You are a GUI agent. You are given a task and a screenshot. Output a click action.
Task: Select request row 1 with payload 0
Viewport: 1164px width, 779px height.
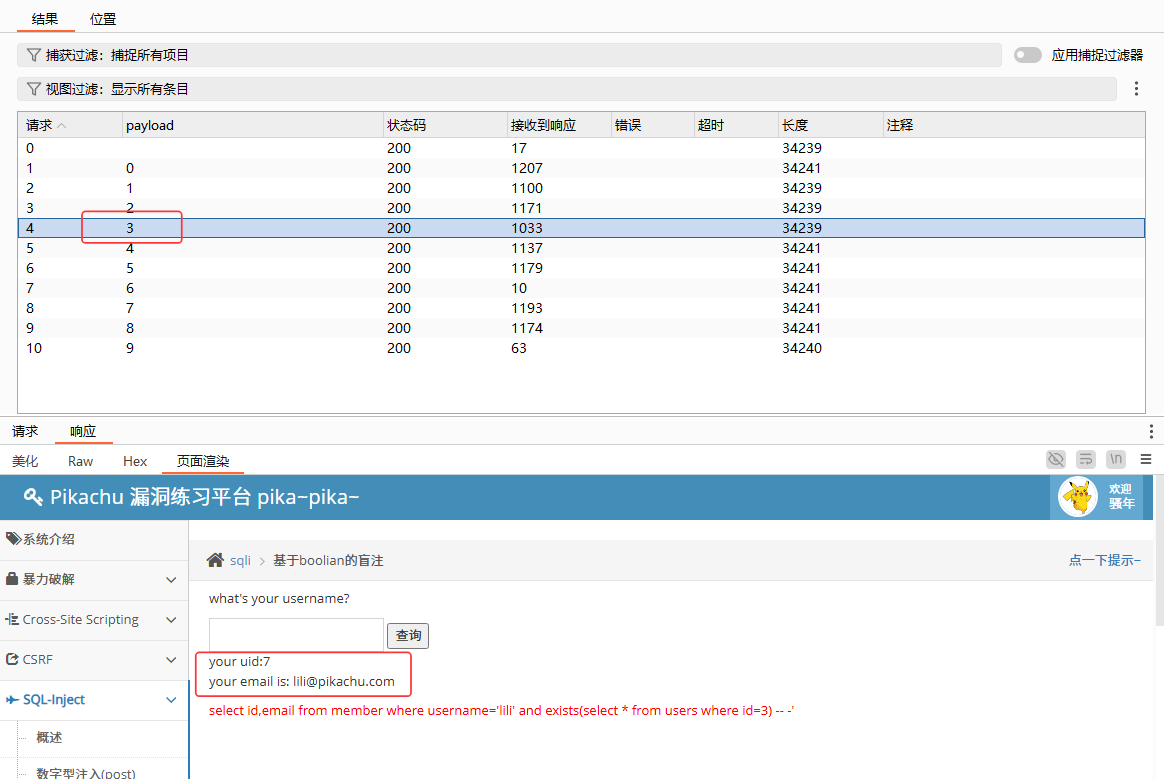(581, 168)
